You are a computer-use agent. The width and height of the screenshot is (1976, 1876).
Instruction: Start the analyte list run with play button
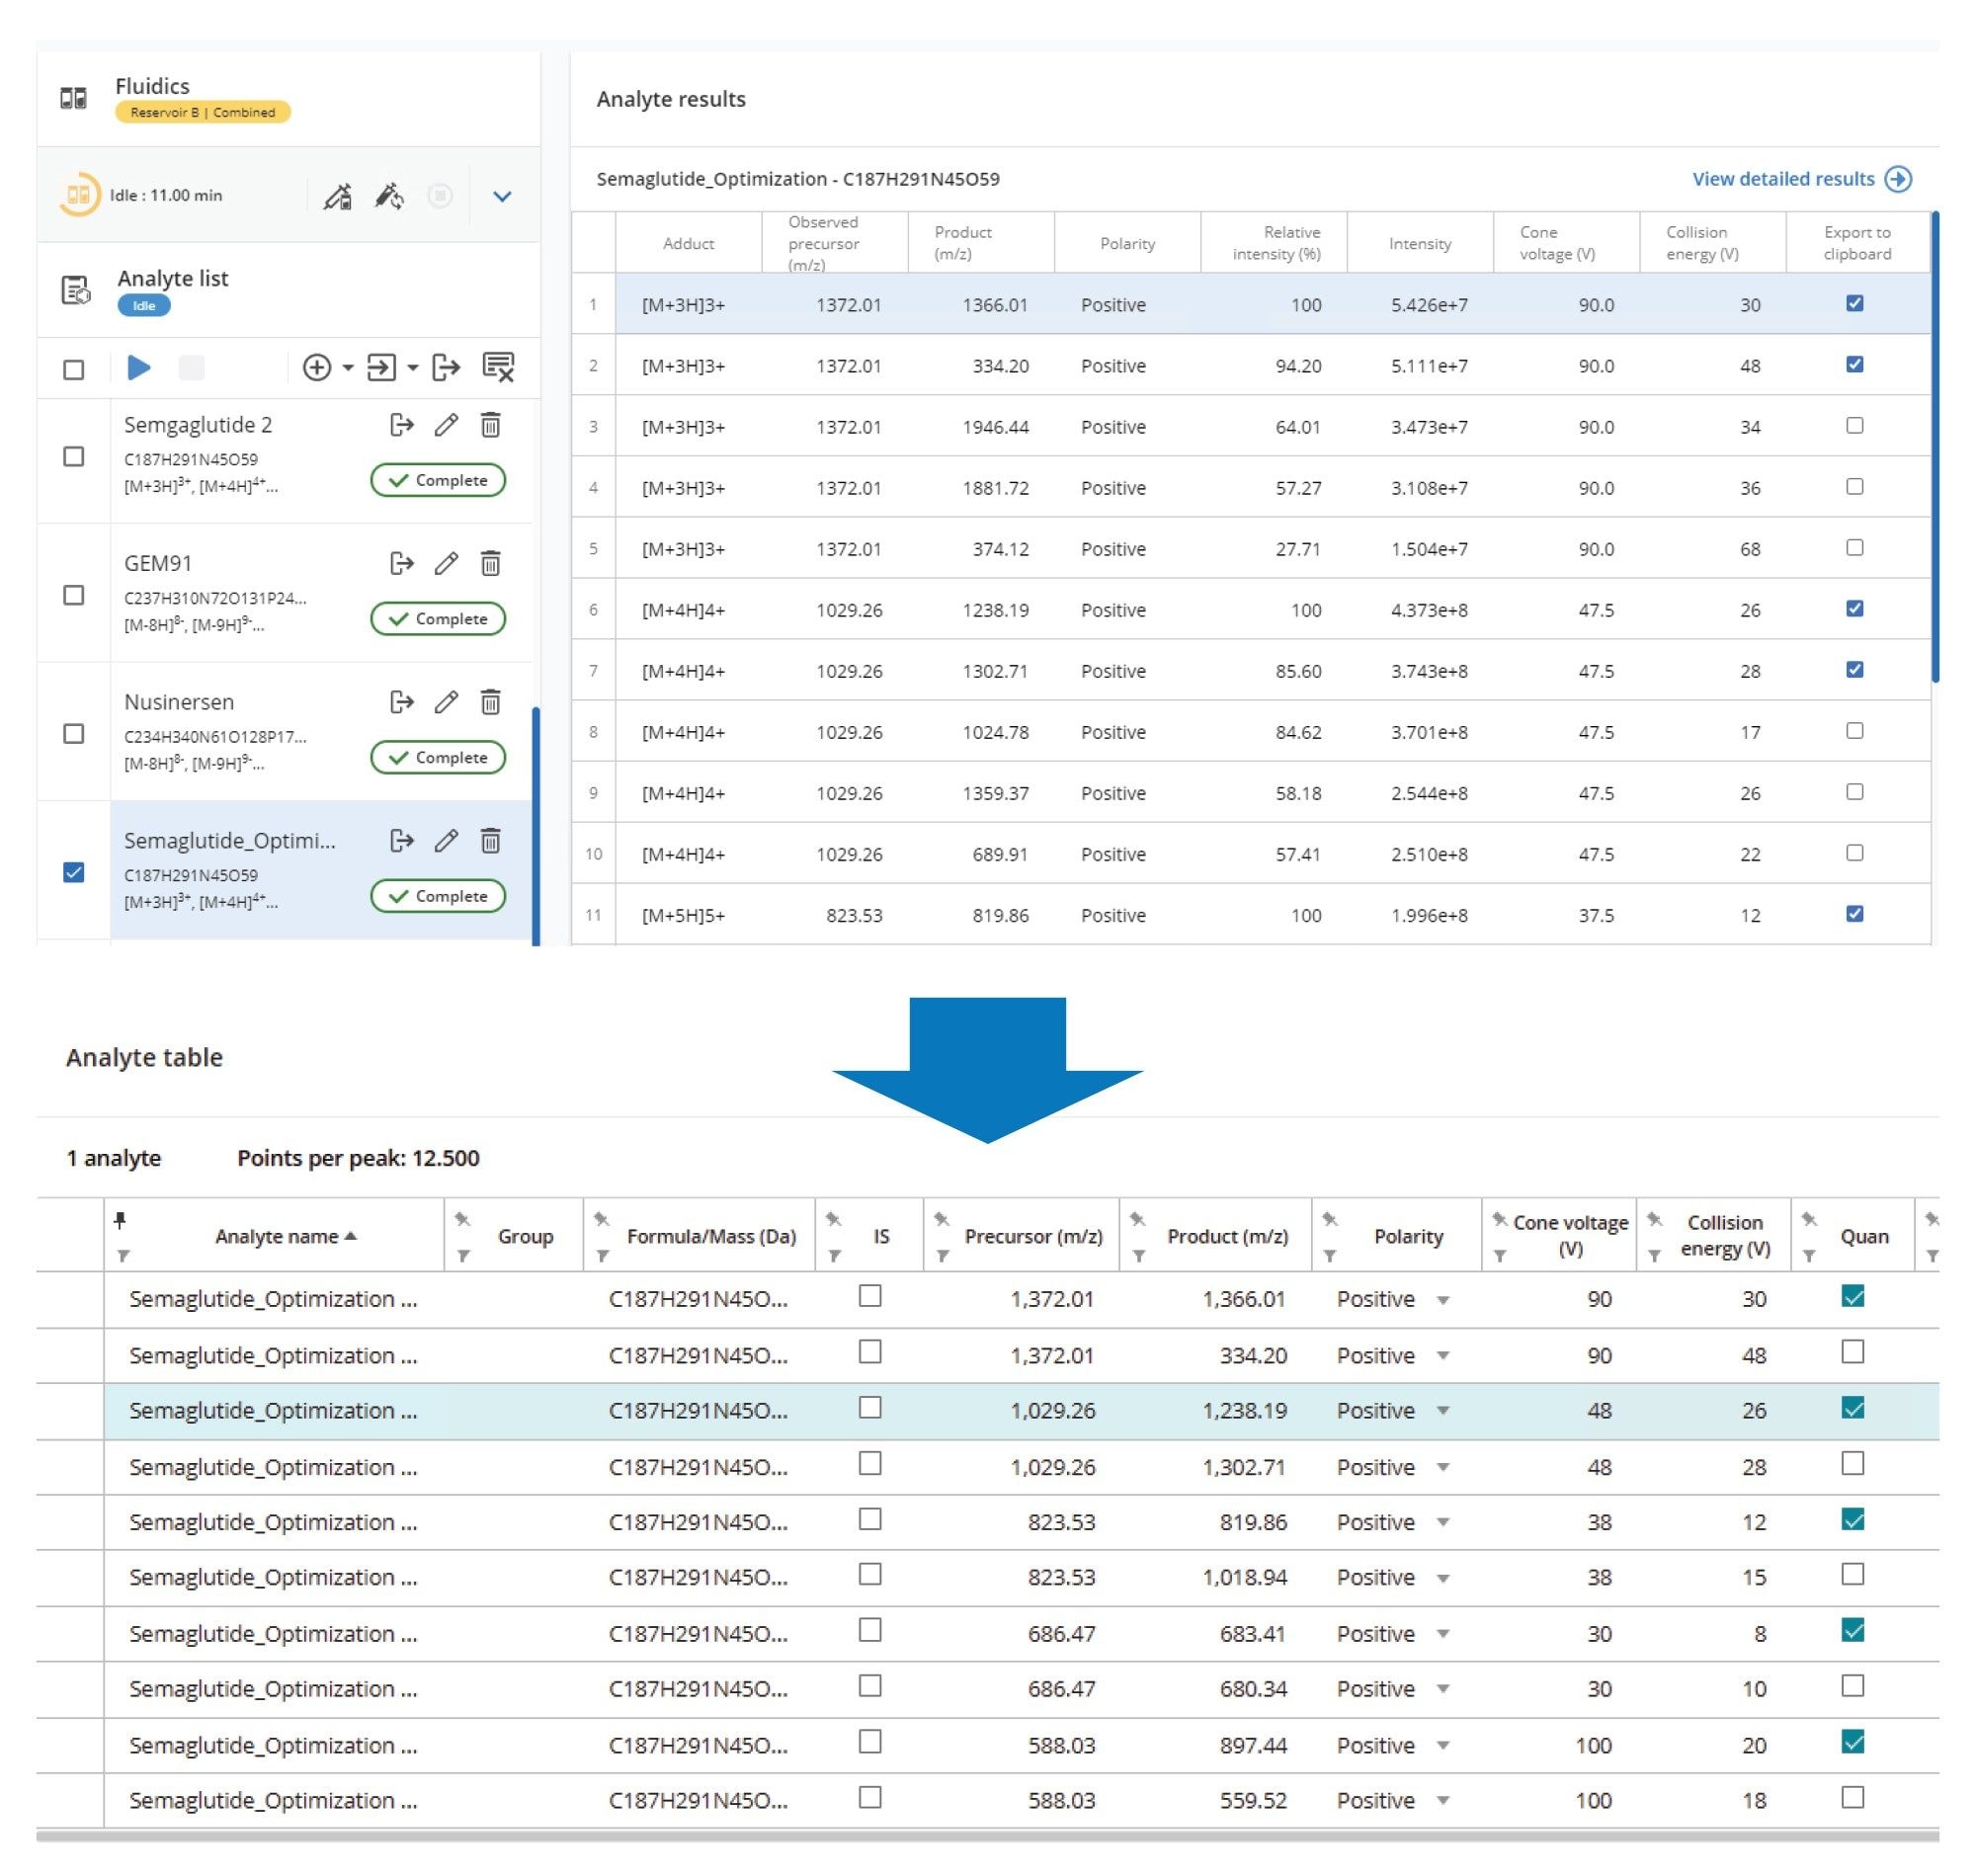pos(139,367)
